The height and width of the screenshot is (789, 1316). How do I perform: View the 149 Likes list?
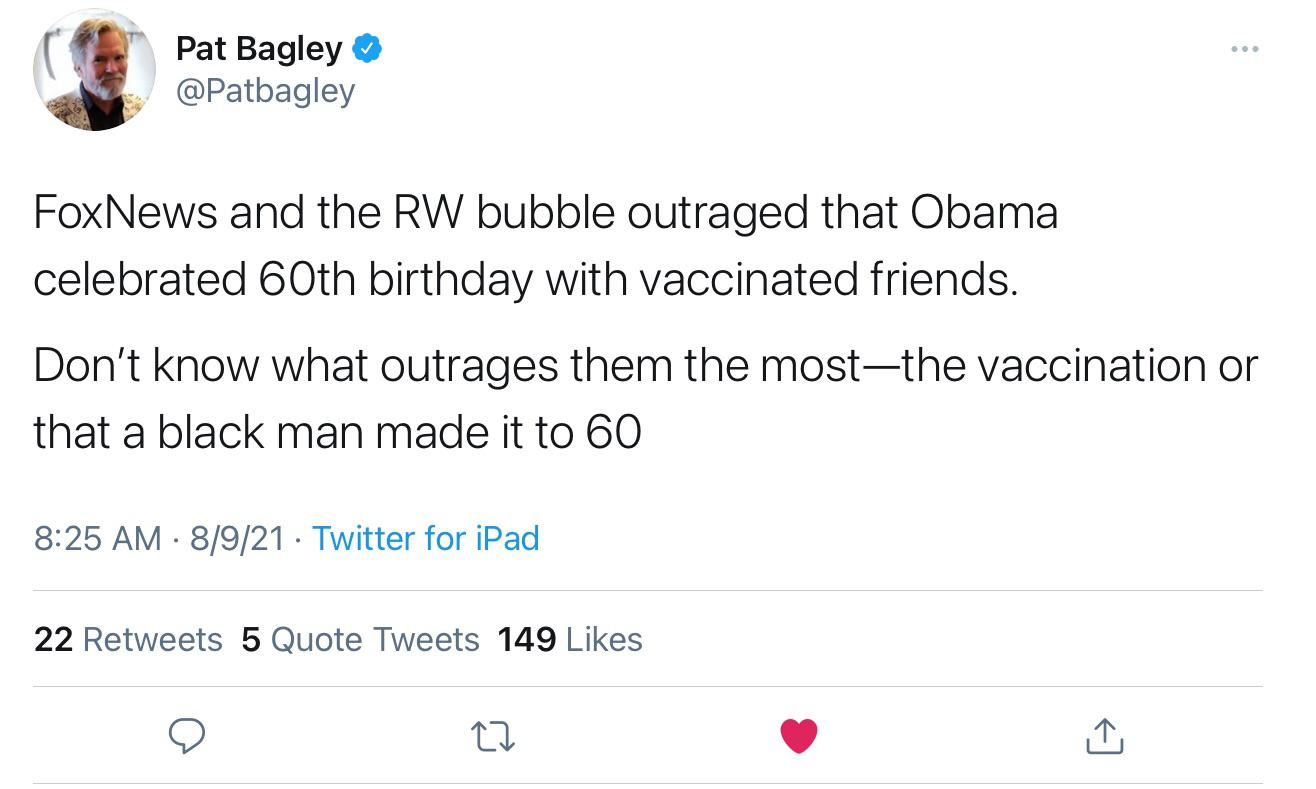(x=569, y=639)
